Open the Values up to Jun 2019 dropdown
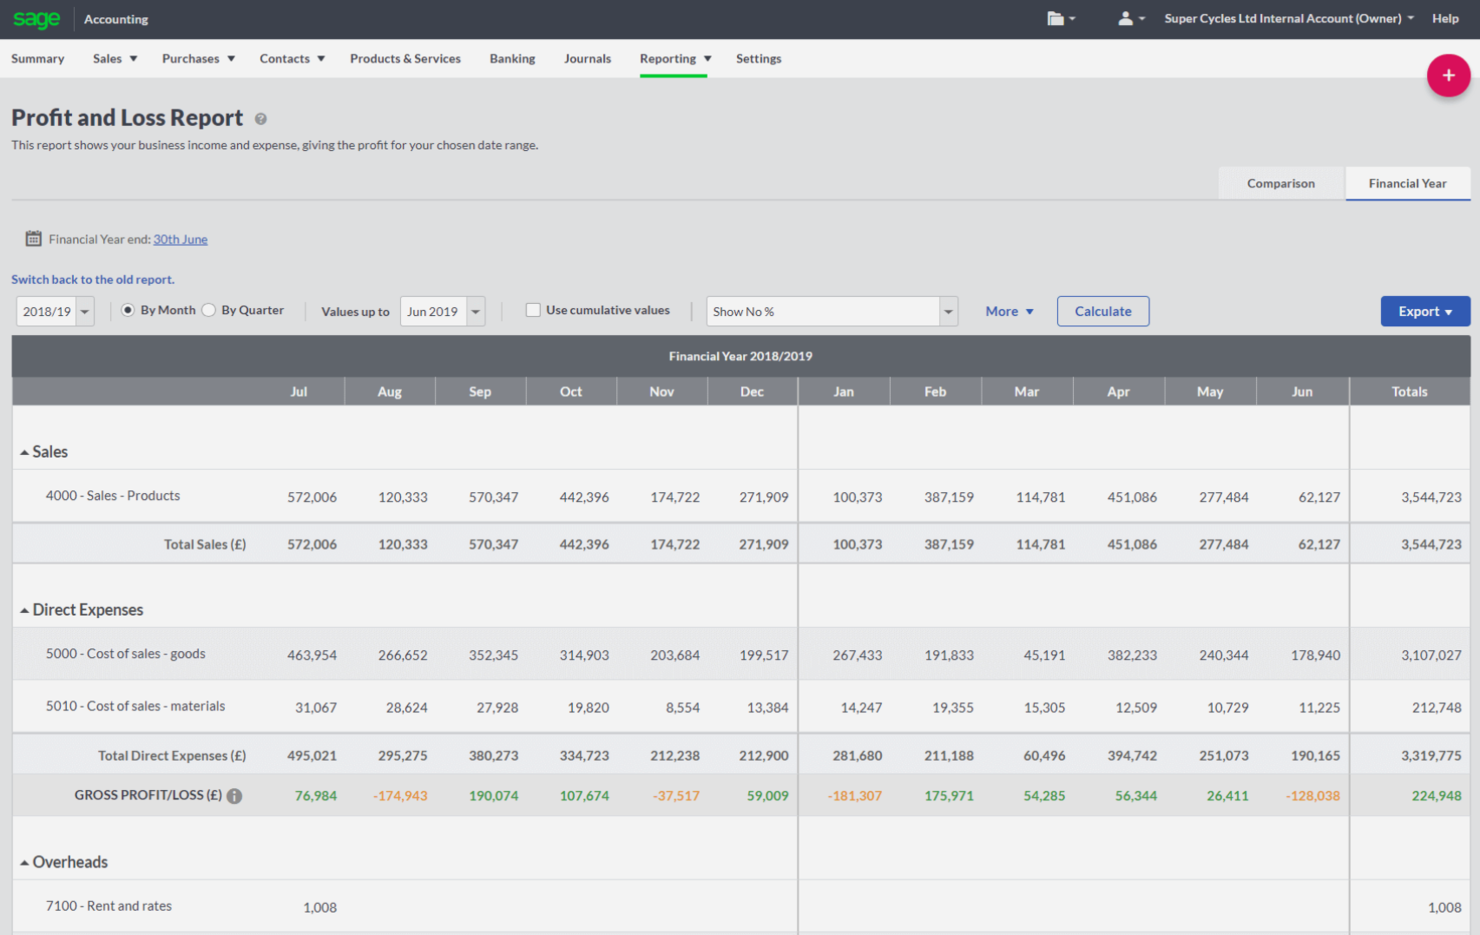Image resolution: width=1480 pixels, height=935 pixels. click(442, 311)
